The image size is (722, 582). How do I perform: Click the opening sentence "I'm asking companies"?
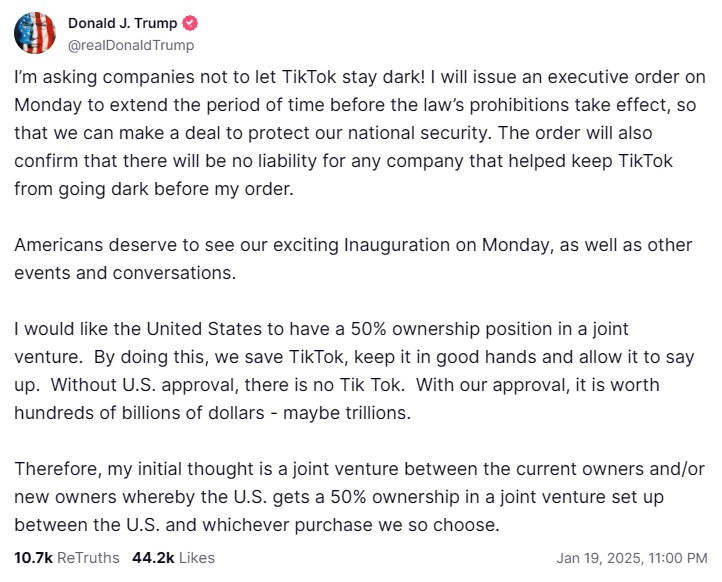point(220,77)
